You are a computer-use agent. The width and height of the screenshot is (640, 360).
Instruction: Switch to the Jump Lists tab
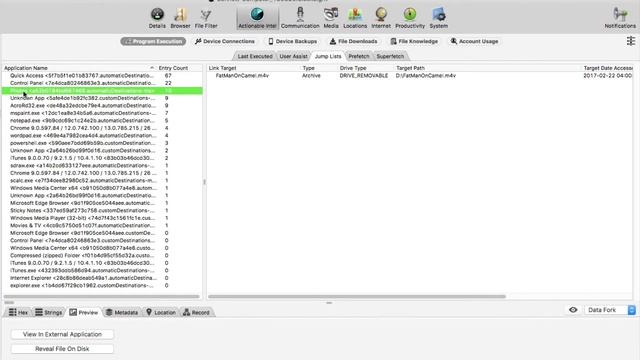click(x=328, y=56)
